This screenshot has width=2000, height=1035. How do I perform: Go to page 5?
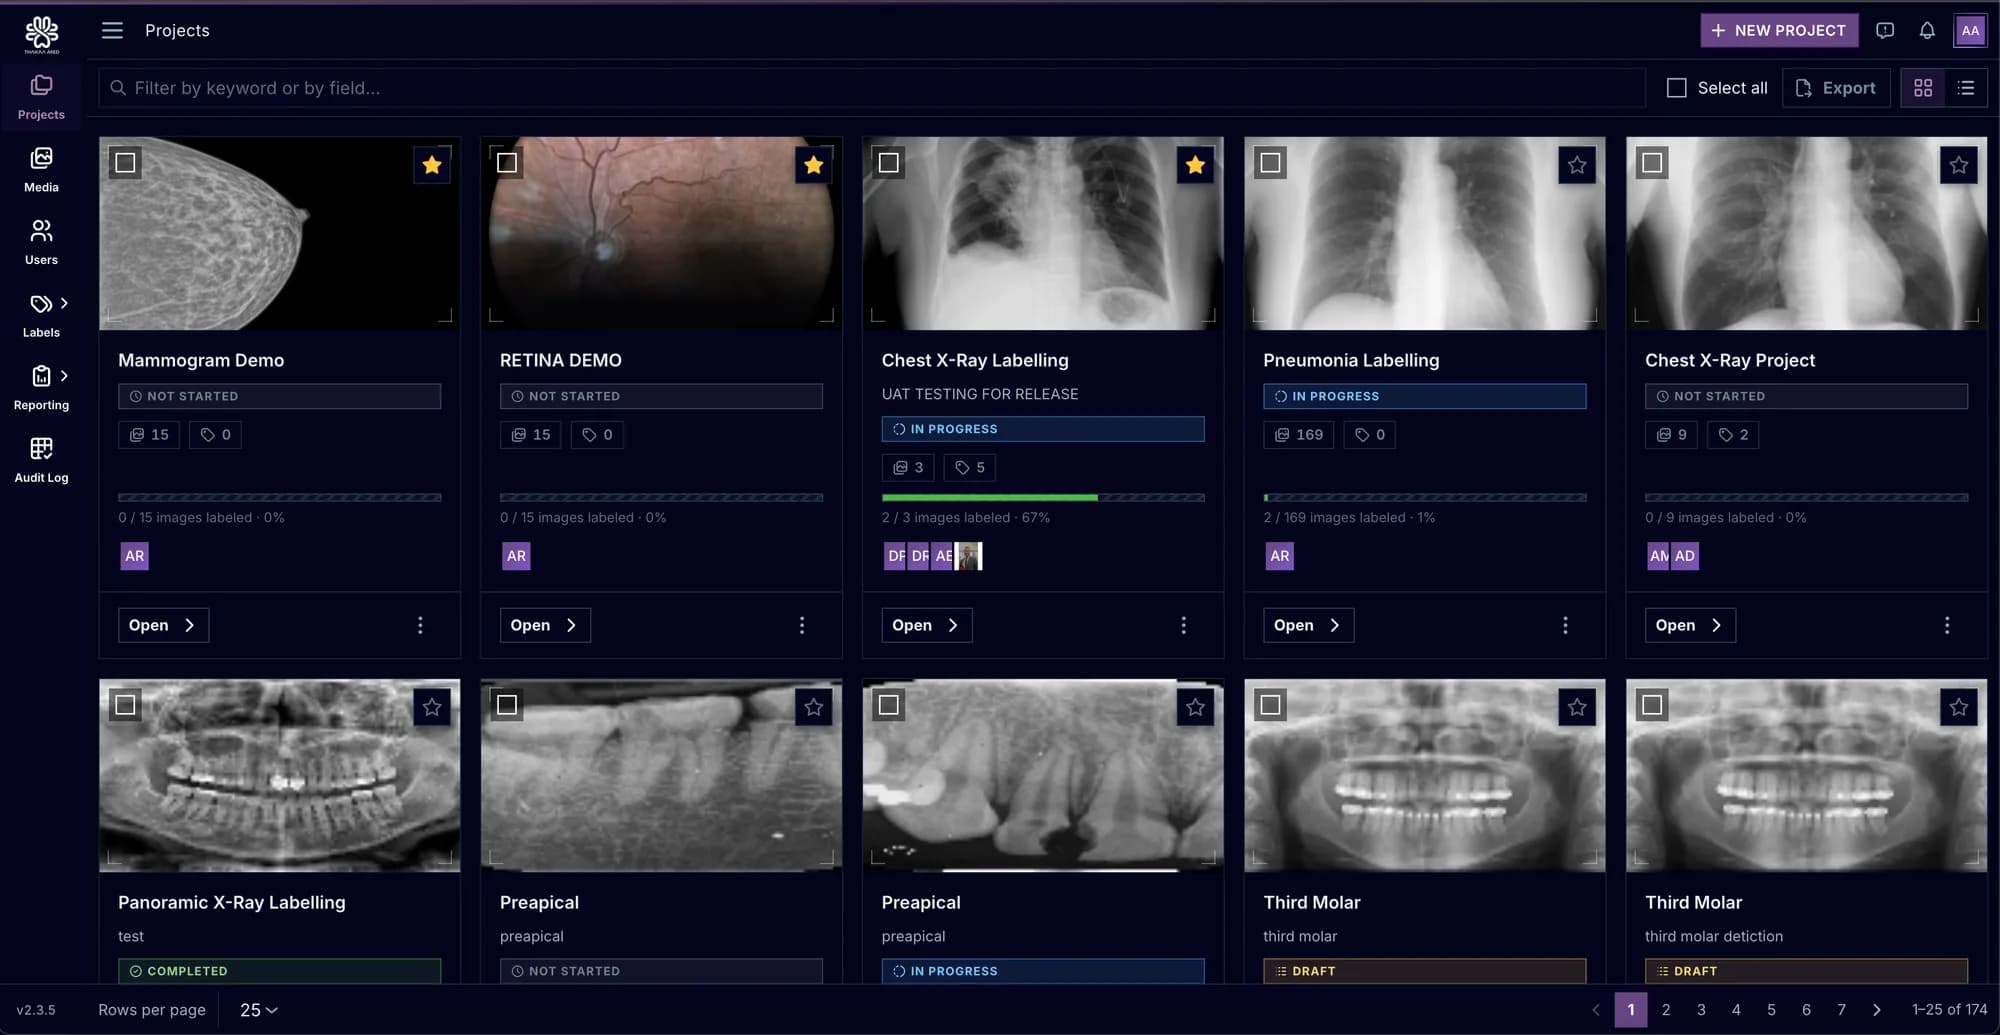(x=1771, y=1010)
